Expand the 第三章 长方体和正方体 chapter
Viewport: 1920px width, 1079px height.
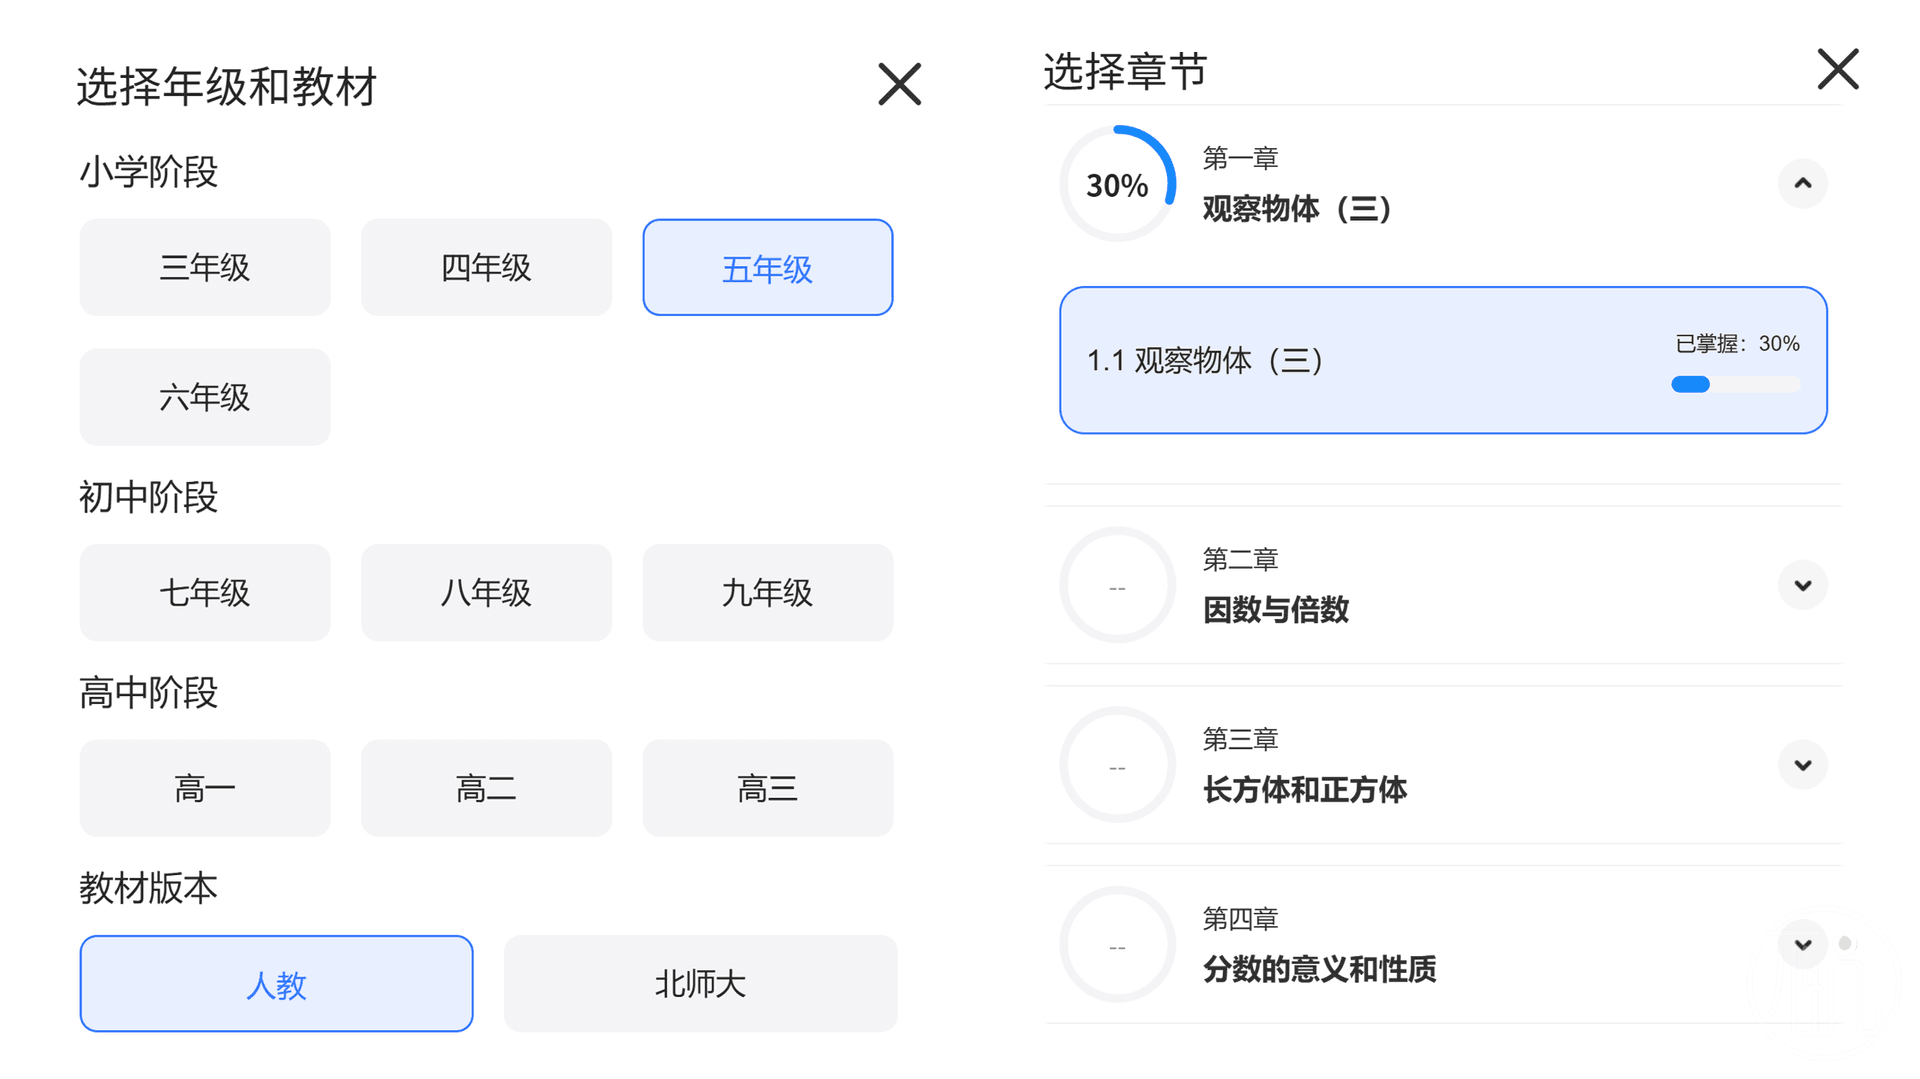[1802, 765]
